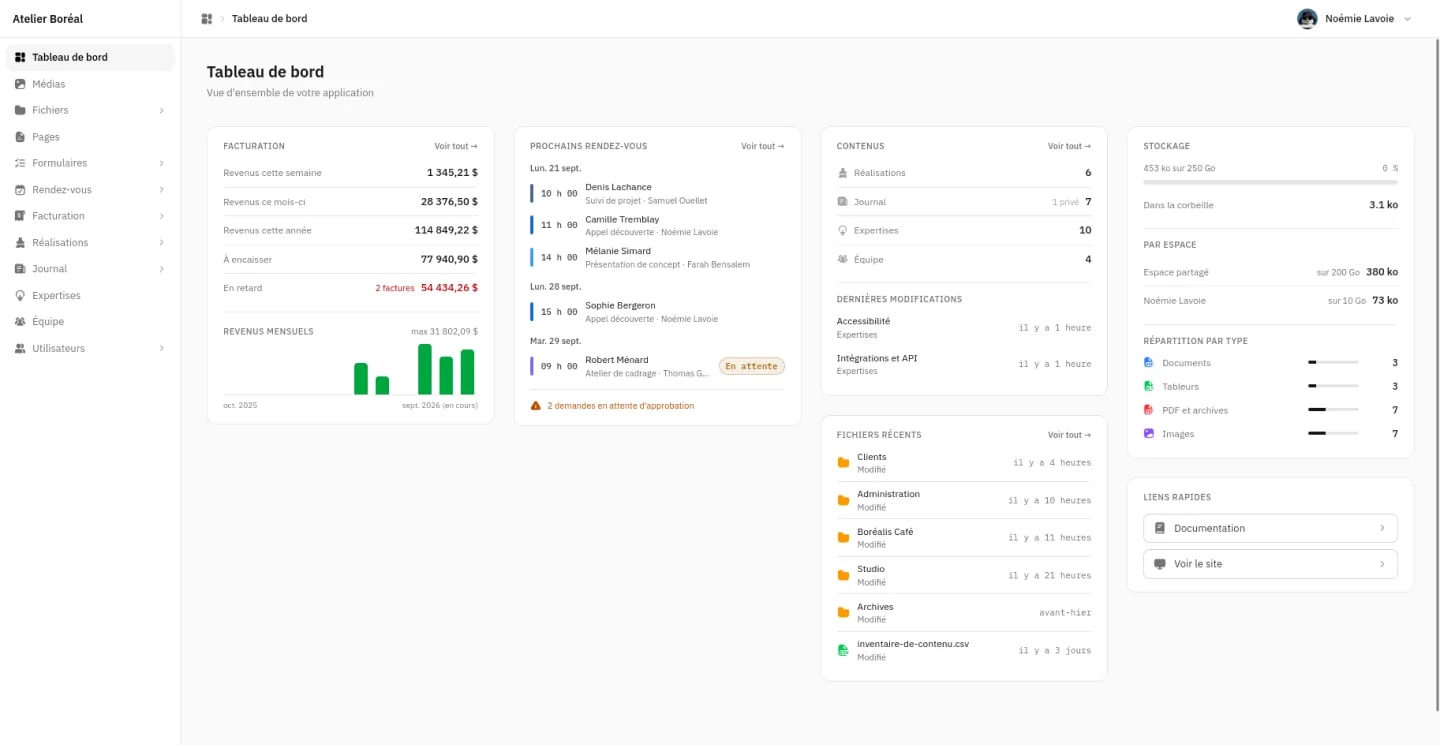Click the storage usage progress bar
This screenshot has height=745, width=1440.
click(1270, 182)
